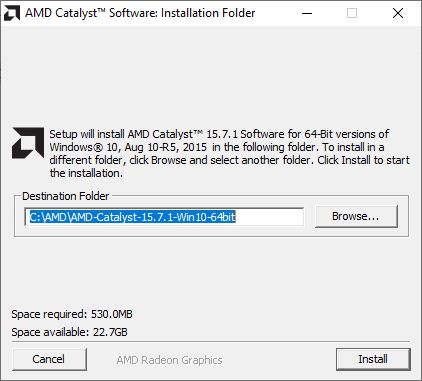
Task: Click empty space inside destination path field
Action: point(269,217)
